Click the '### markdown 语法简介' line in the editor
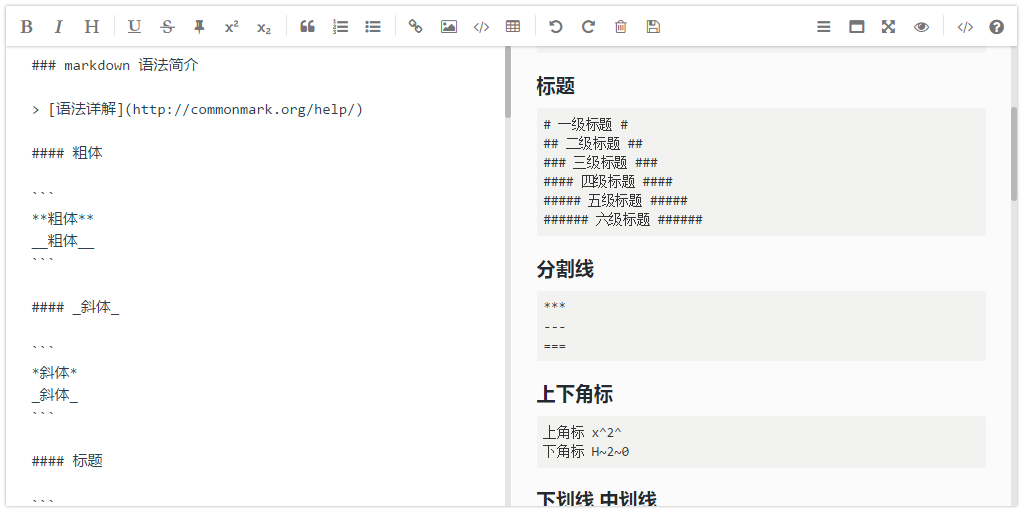This screenshot has height=512, width=1024. (115, 65)
